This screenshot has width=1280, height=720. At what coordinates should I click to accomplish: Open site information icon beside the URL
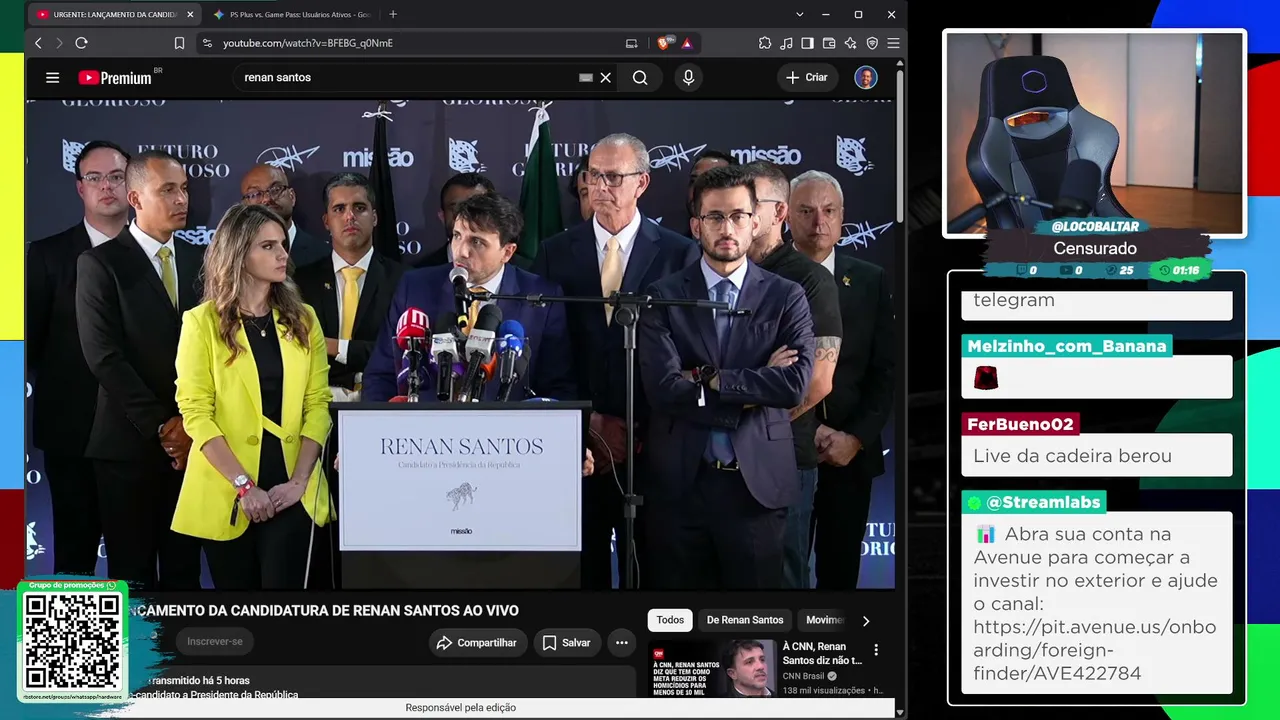[x=207, y=43]
